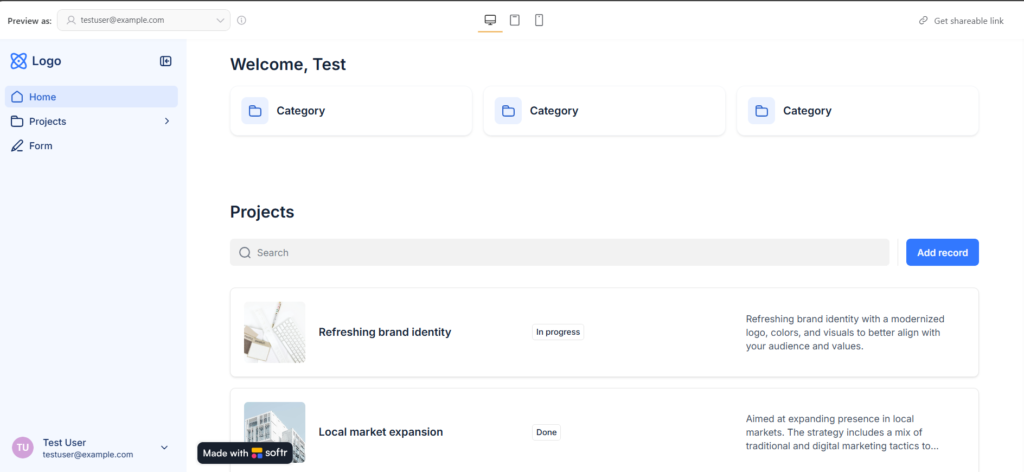Click the In progress status tag
This screenshot has width=1024, height=472.
coord(558,332)
